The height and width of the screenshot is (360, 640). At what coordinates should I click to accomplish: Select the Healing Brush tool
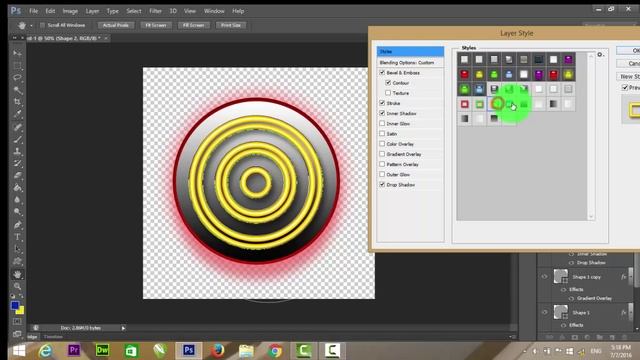tap(18, 127)
